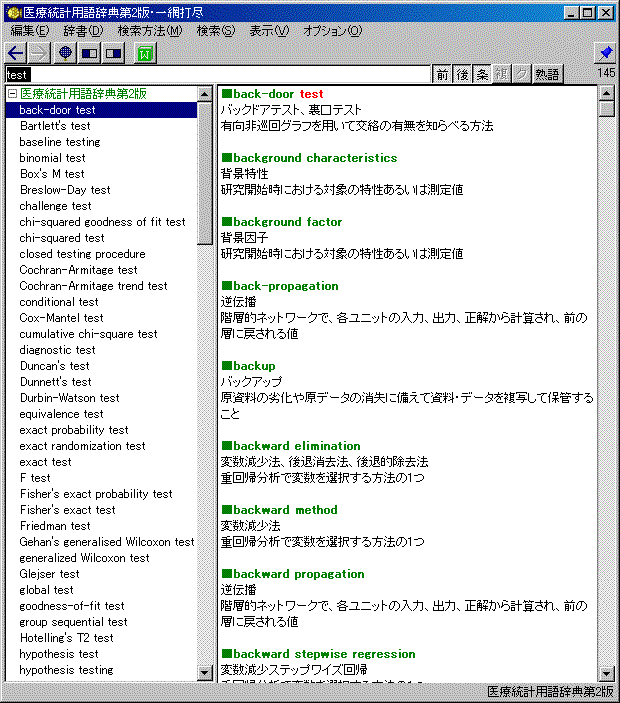Viewport: 620px width, 703px height.
Task: Click the left-pane layout icon
Action: 89,53
